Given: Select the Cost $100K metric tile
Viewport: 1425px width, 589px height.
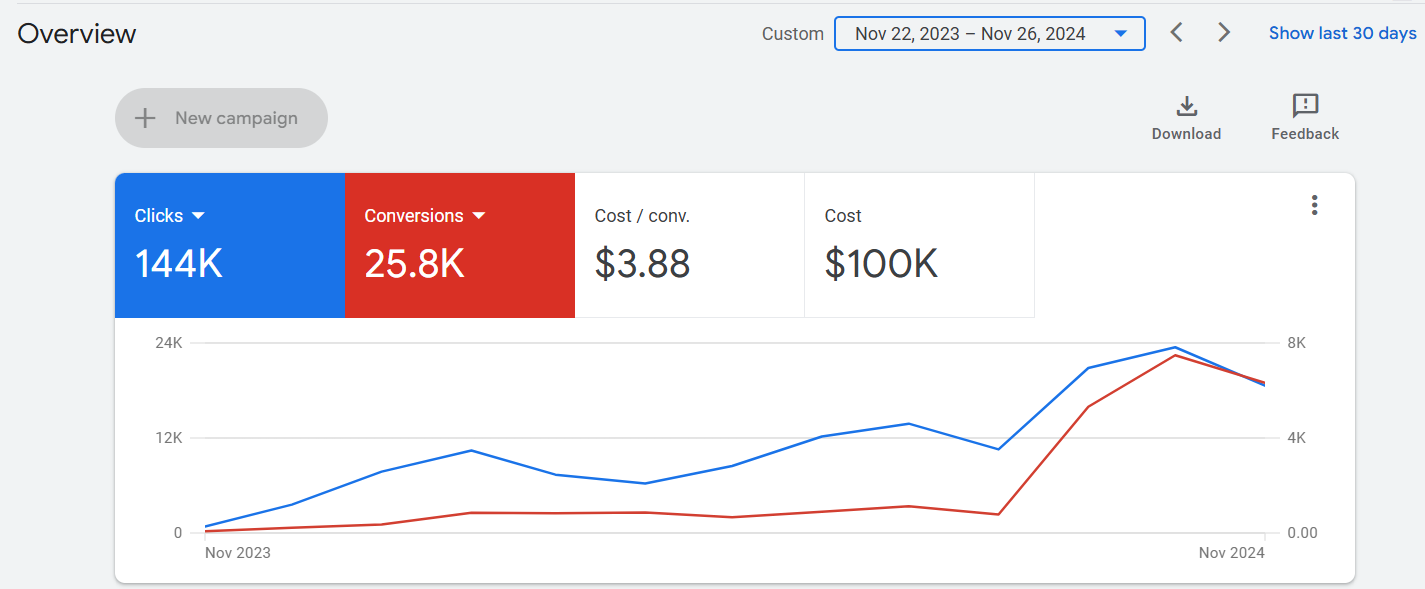Looking at the screenshot, I should coord(918,245).
